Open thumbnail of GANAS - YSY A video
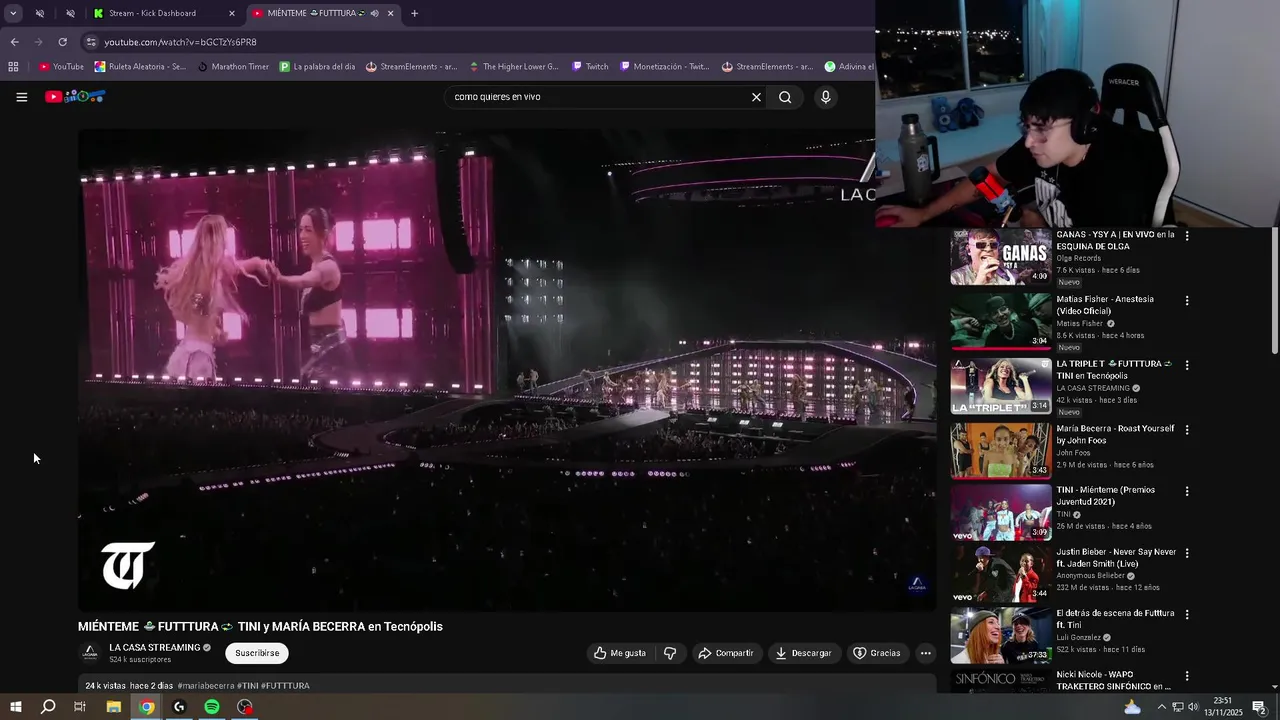This screenshot has height=720, width=1280. pyautogui.click(x=1000, y=257)
